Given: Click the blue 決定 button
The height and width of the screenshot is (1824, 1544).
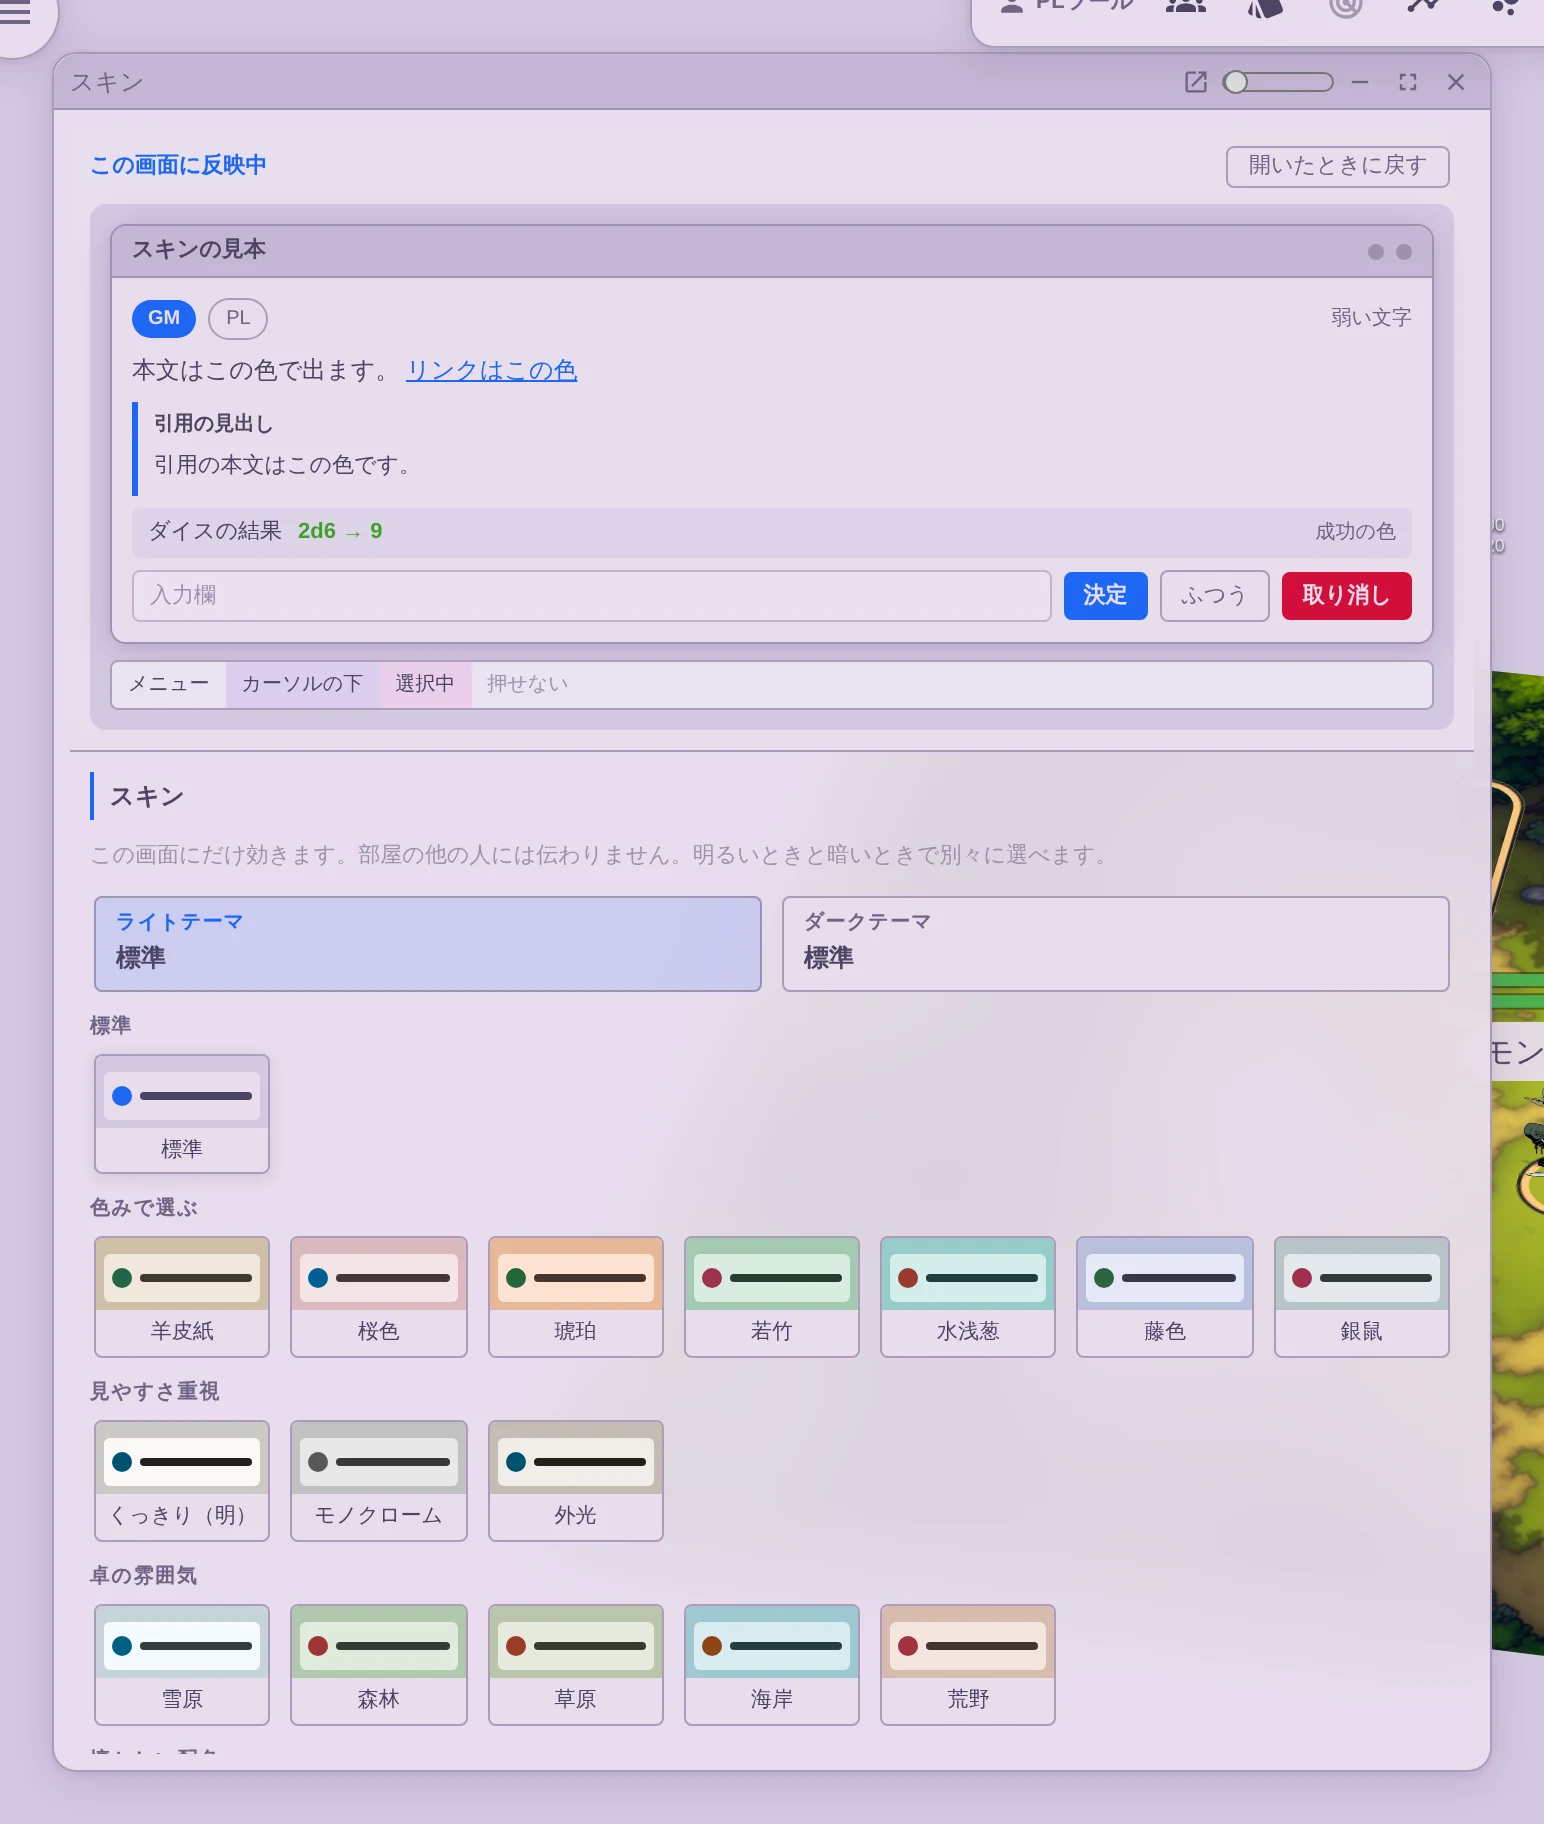Looking at the screenshot, I should (1106, 596).
